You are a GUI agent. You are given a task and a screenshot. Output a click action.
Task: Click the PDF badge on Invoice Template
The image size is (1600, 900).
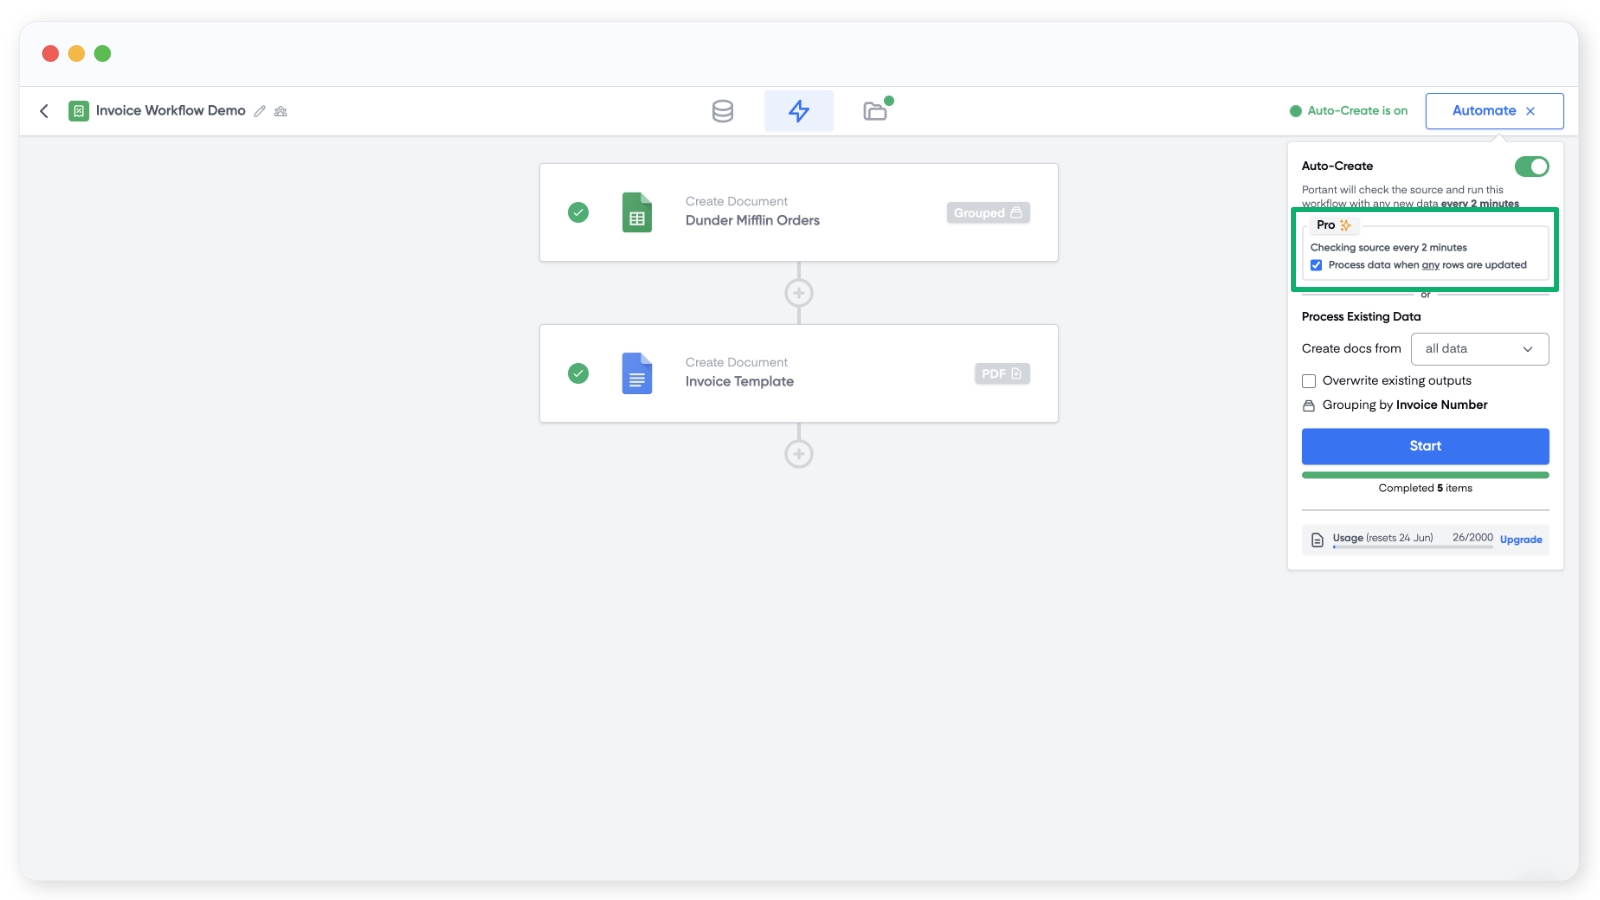pyautogui.click(x=1001, y=374)
